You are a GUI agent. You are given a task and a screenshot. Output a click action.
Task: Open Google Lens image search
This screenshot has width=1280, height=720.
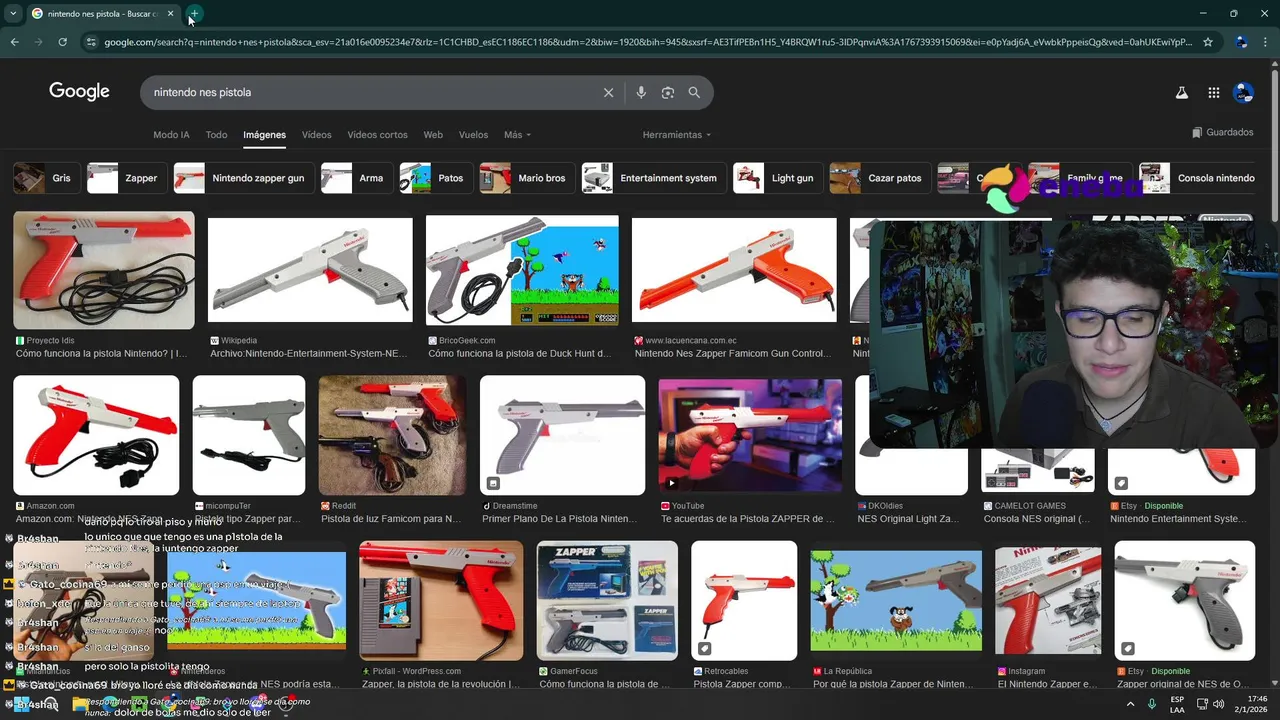pos(667,92)
